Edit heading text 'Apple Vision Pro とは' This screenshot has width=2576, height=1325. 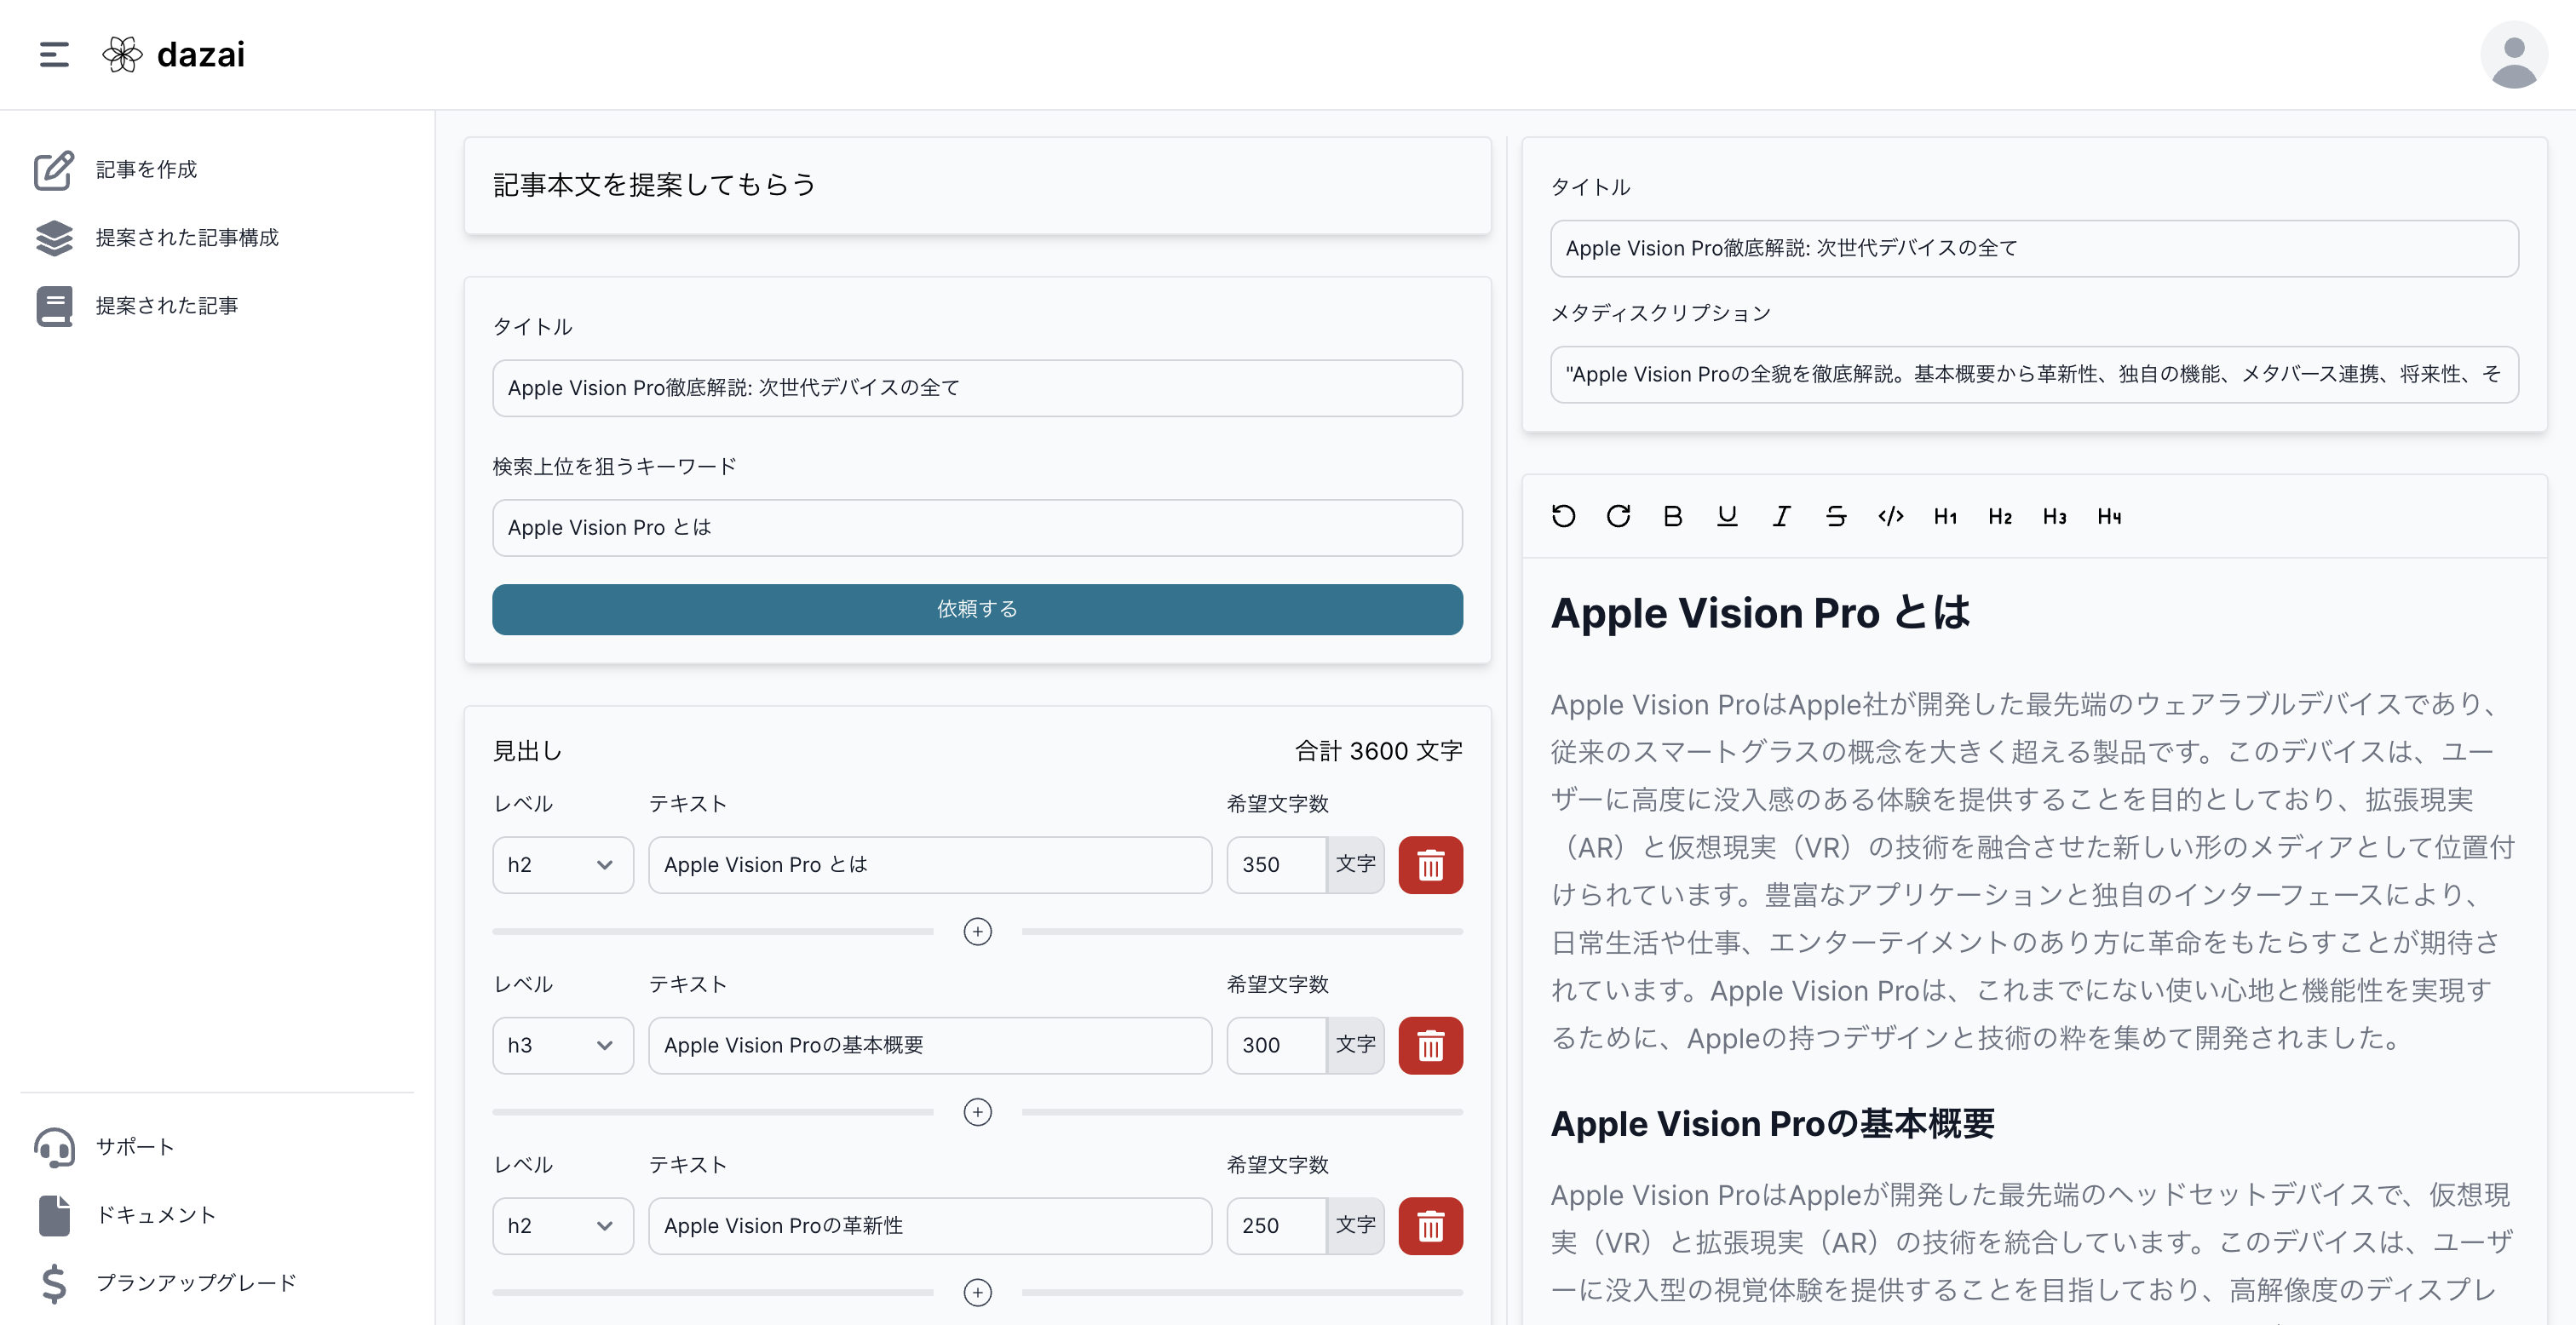coord(930,865)
